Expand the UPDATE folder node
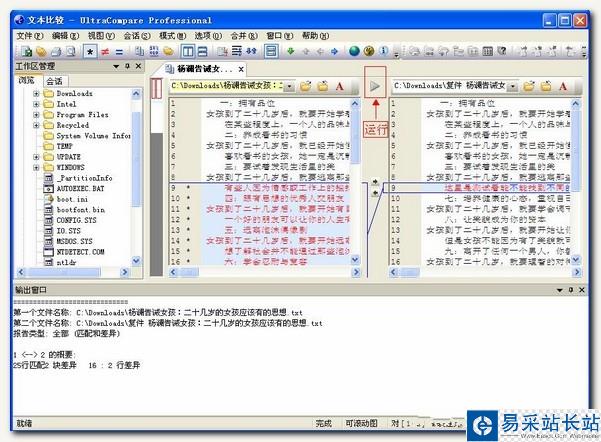The height and width of the screenshot is (442, 601). (36, 157)
